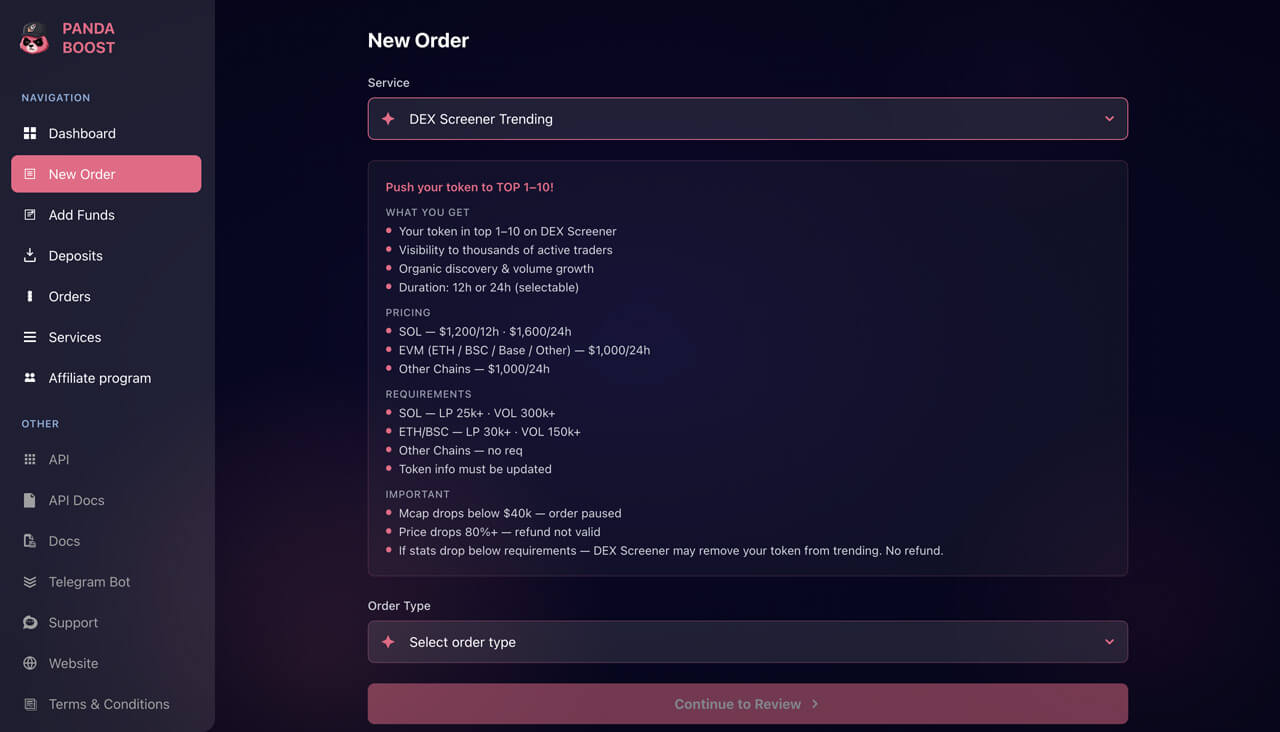
Task: Click the Affiliate program people icon
Action: [30, 378]
